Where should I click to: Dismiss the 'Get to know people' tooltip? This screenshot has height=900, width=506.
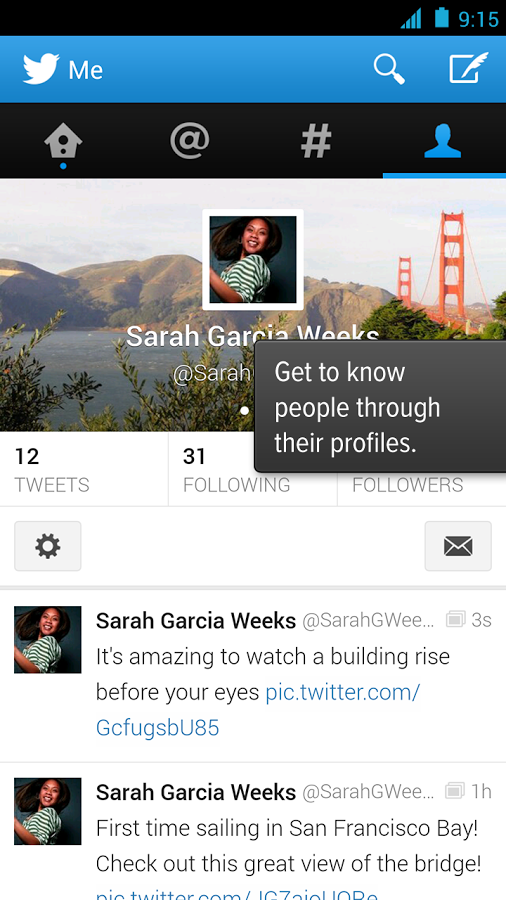tap(380, 406)
